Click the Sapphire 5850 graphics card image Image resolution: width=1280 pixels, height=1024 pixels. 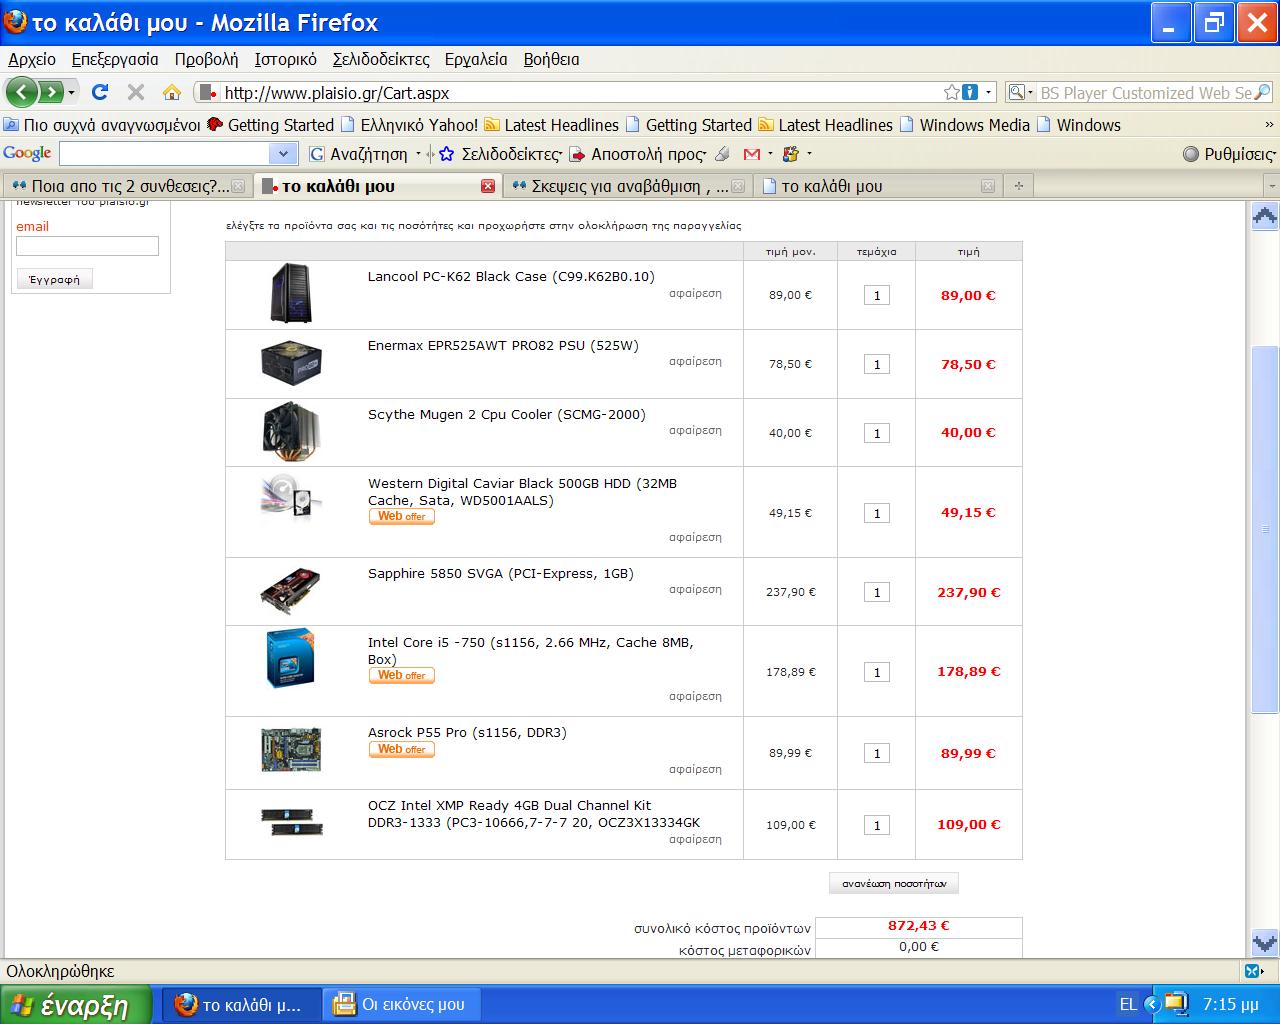tap(291, 591)
